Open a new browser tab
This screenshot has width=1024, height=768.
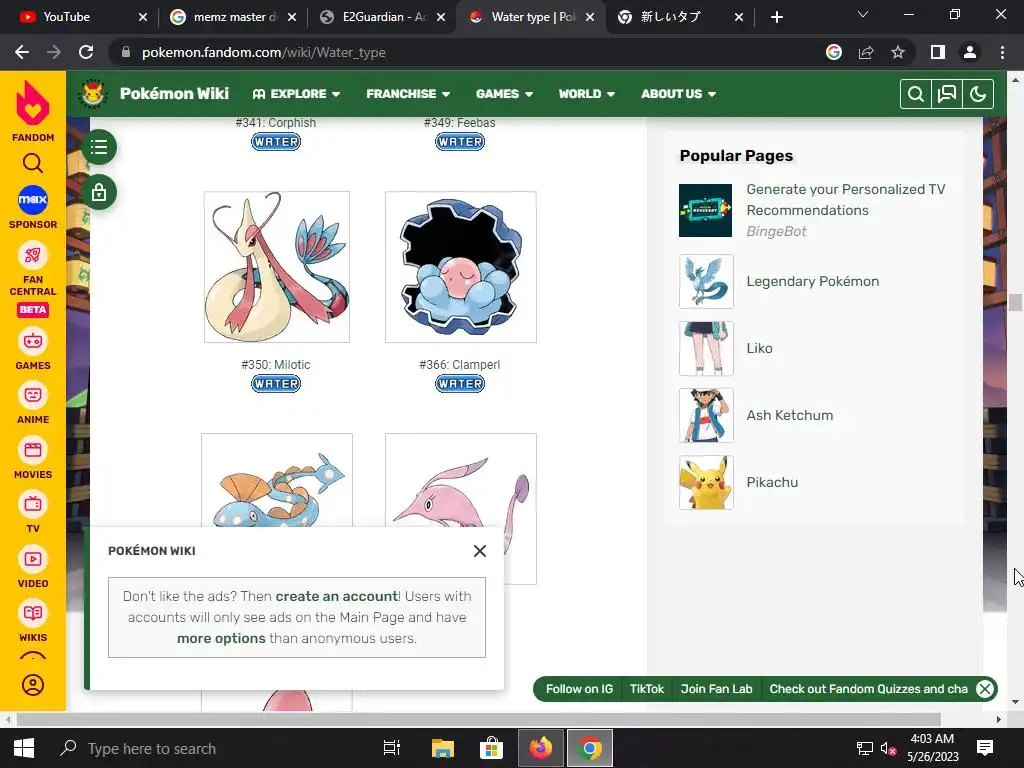[x=776, y=17]
